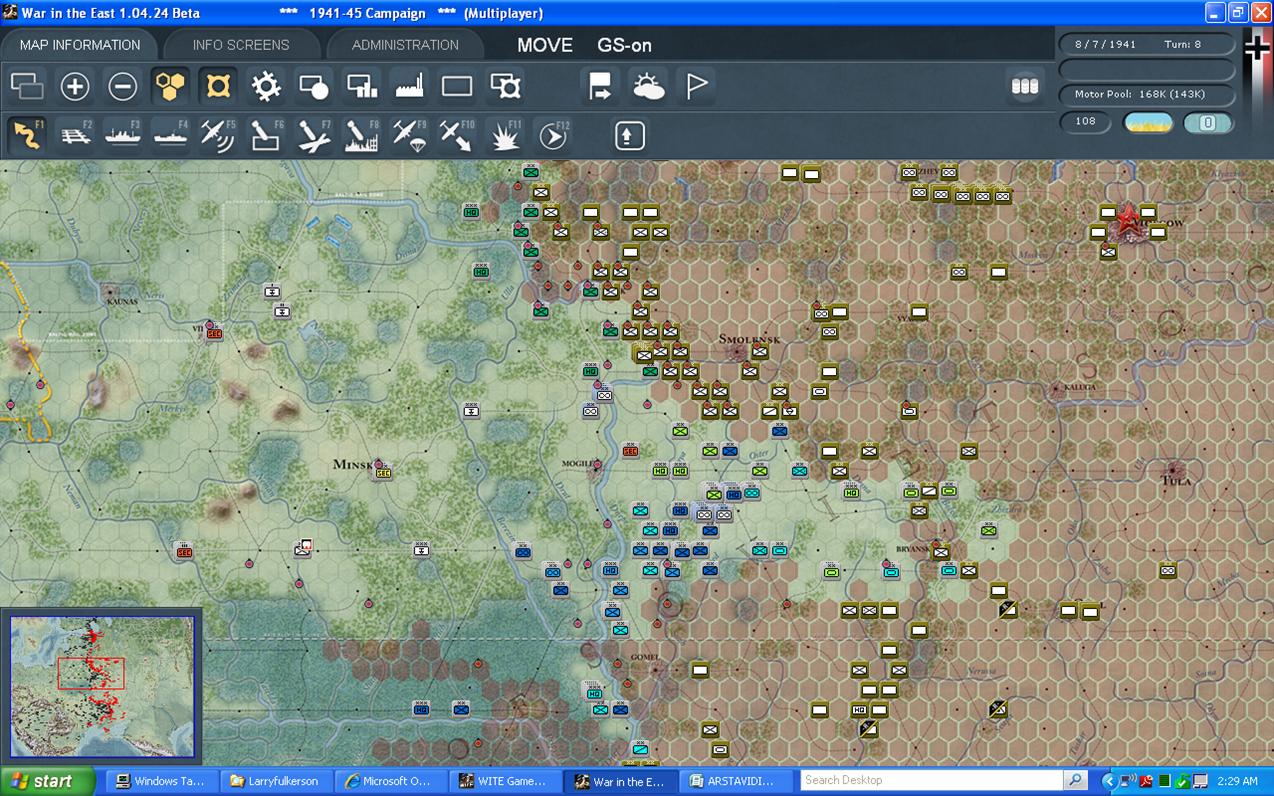This screenshot has height=796, width=1274.
Task: Zoom in the map with plus icon
Action: (75, 86)
